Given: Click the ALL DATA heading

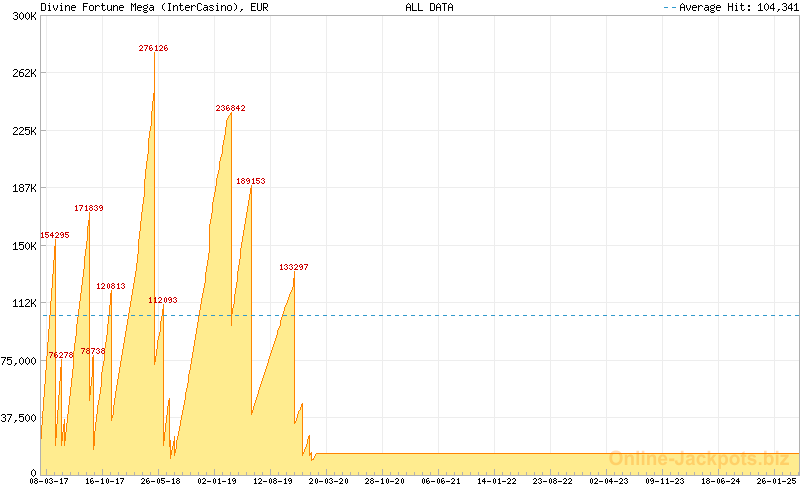Looking at the screenshot, I should click(429, 7).
